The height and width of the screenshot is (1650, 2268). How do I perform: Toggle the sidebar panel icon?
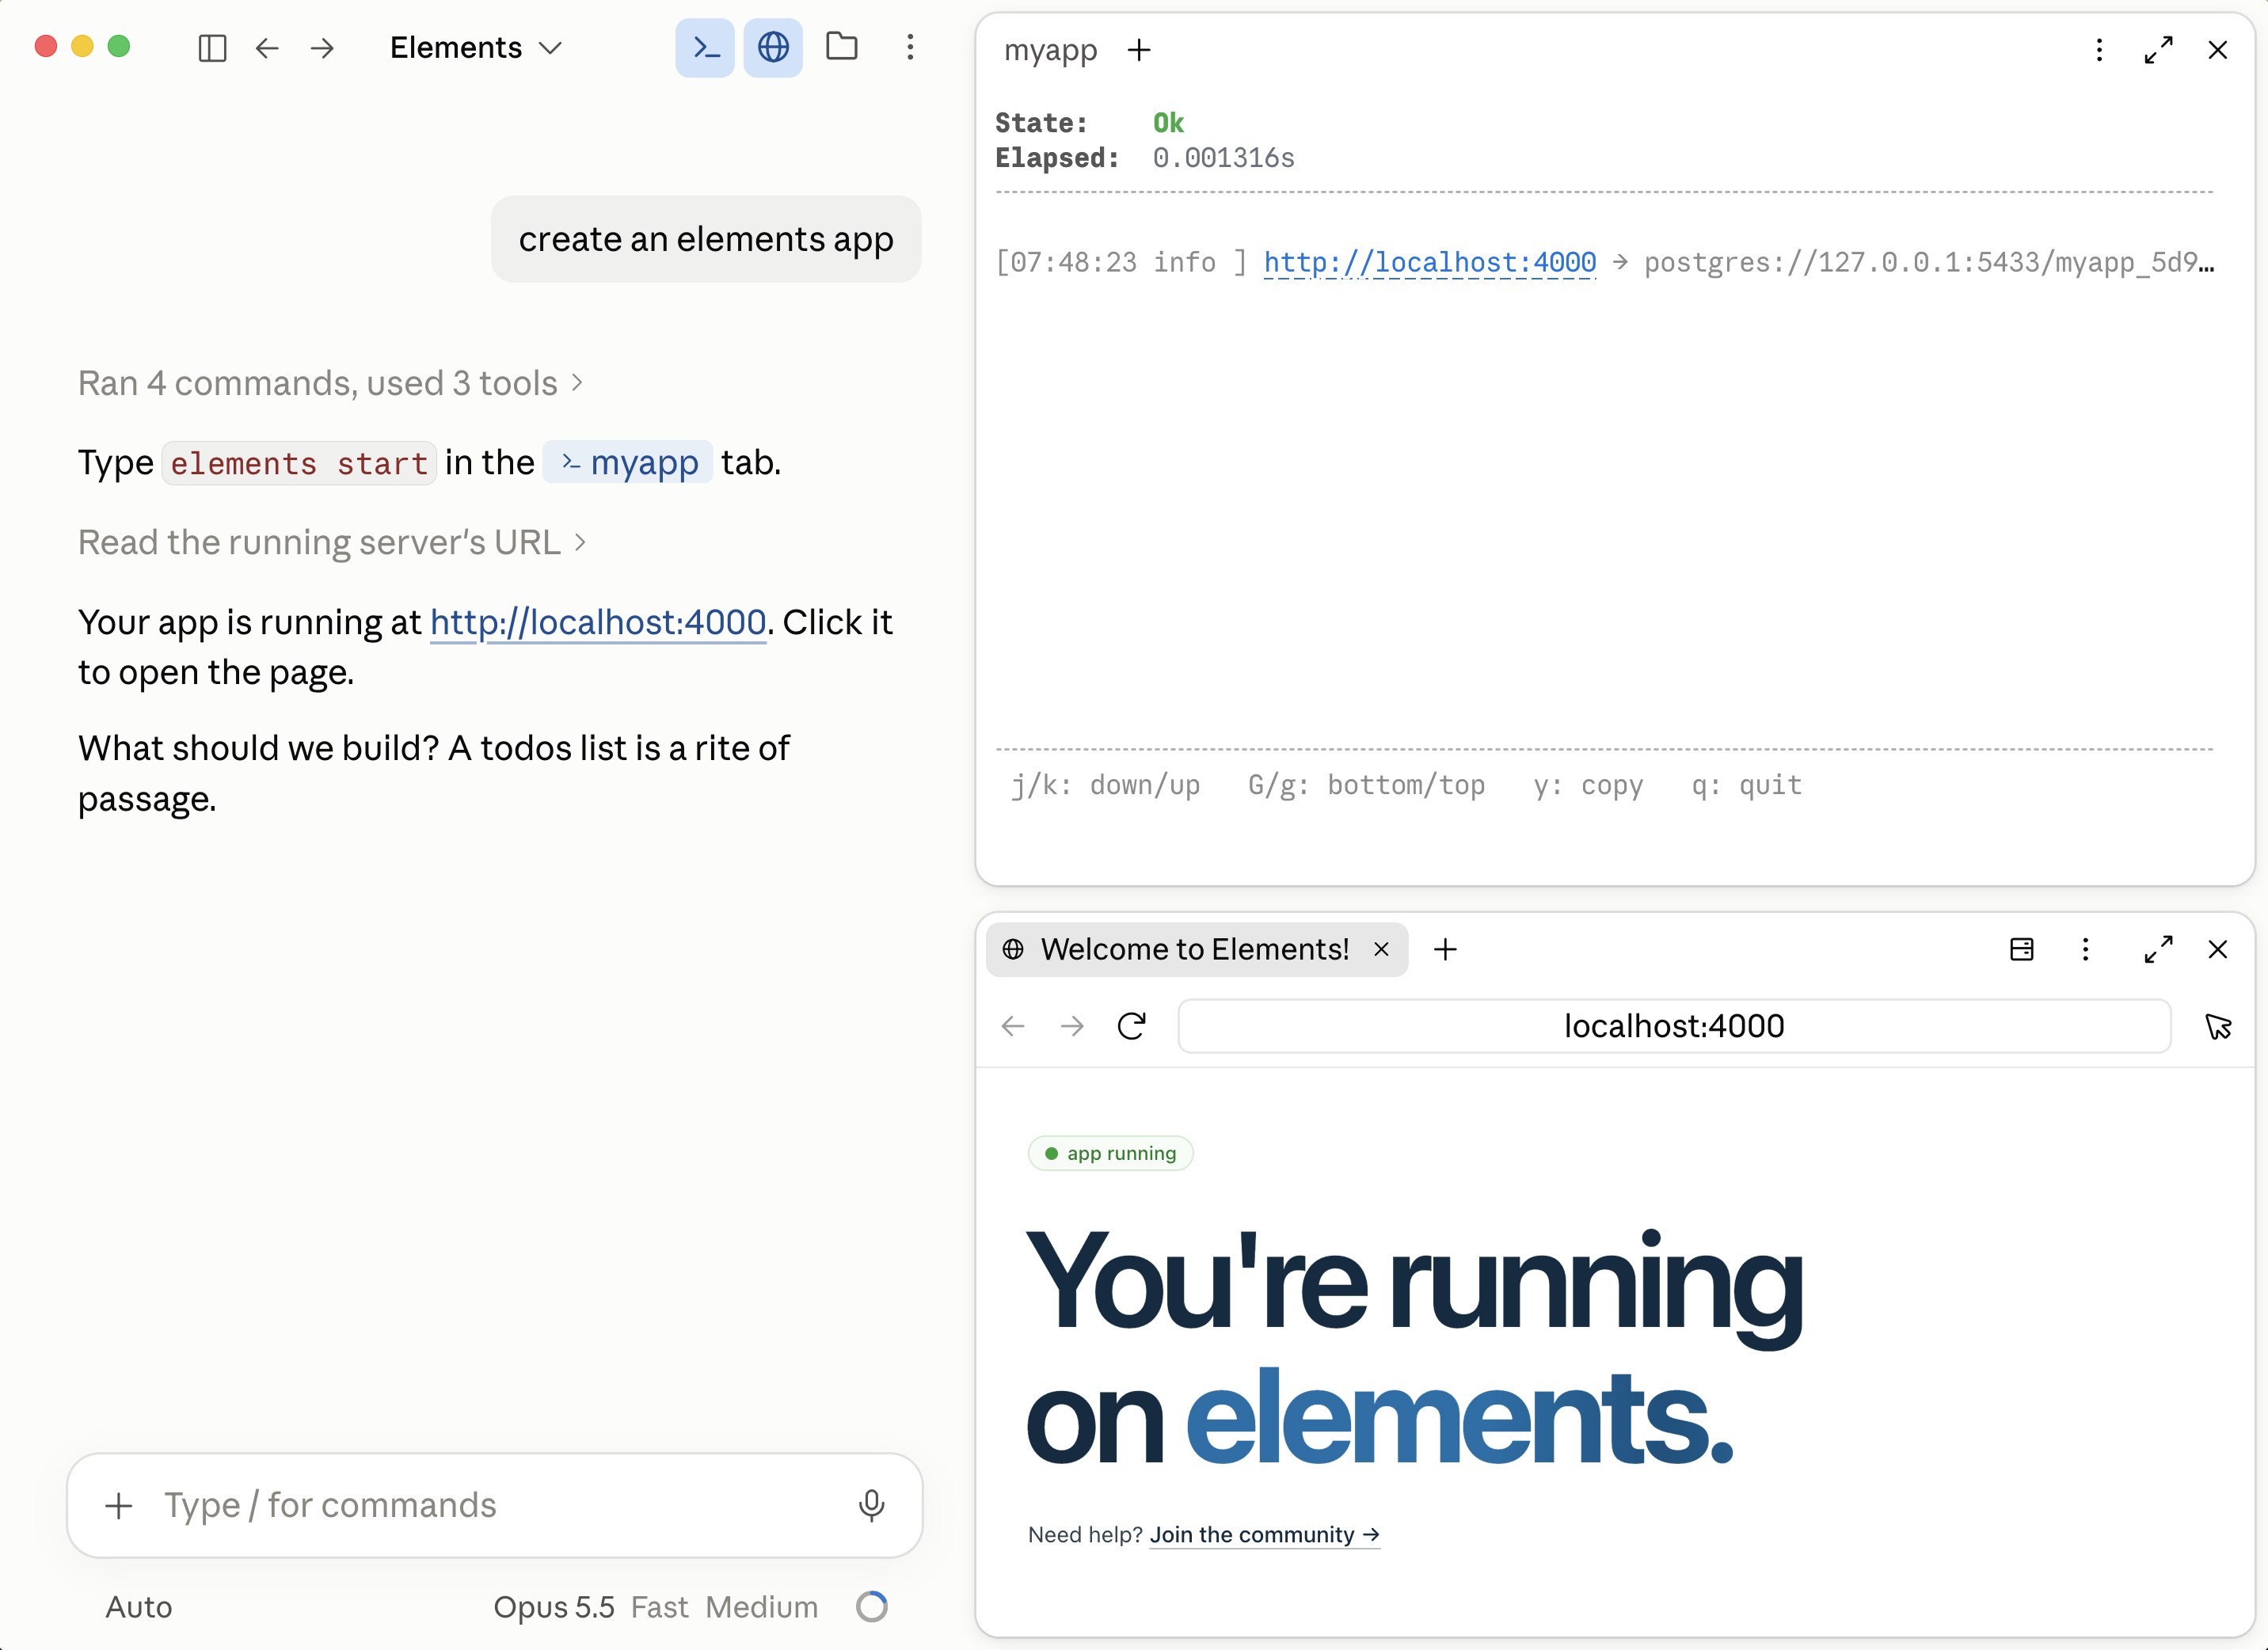coord(212,48)
